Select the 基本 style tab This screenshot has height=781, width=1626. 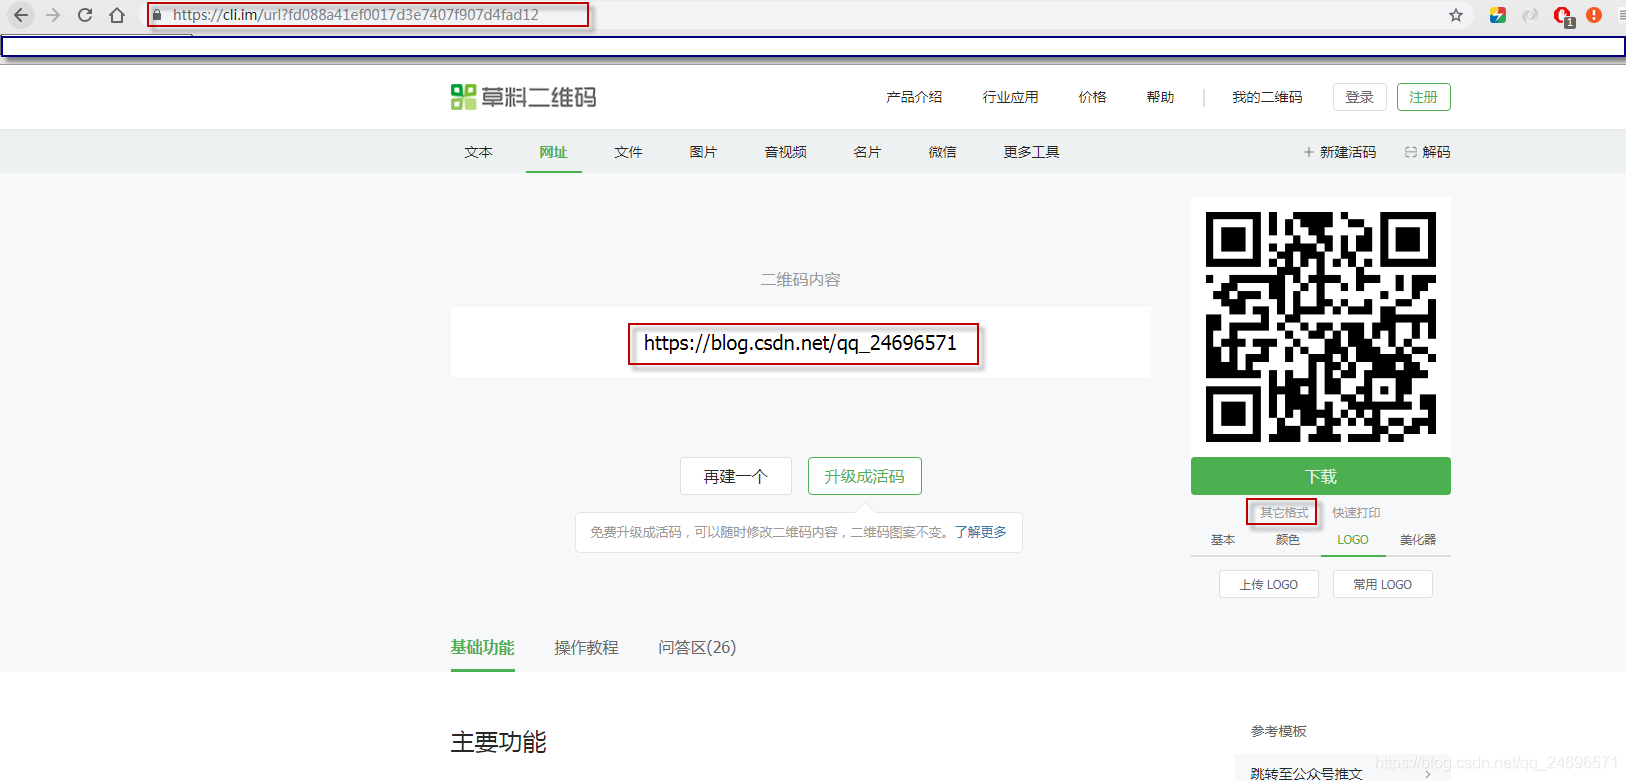[x=1223, y=540]
